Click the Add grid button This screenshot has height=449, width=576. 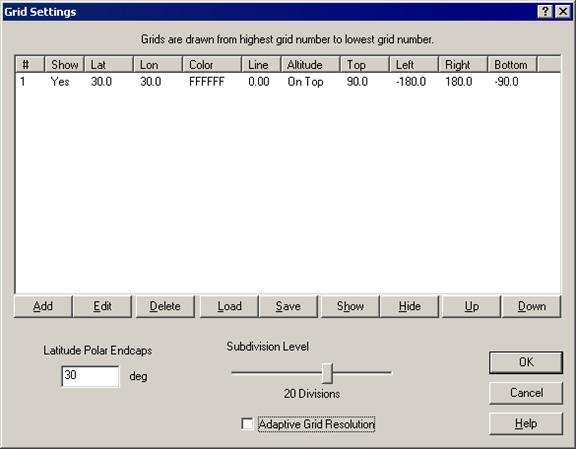[x=43, y=306]
